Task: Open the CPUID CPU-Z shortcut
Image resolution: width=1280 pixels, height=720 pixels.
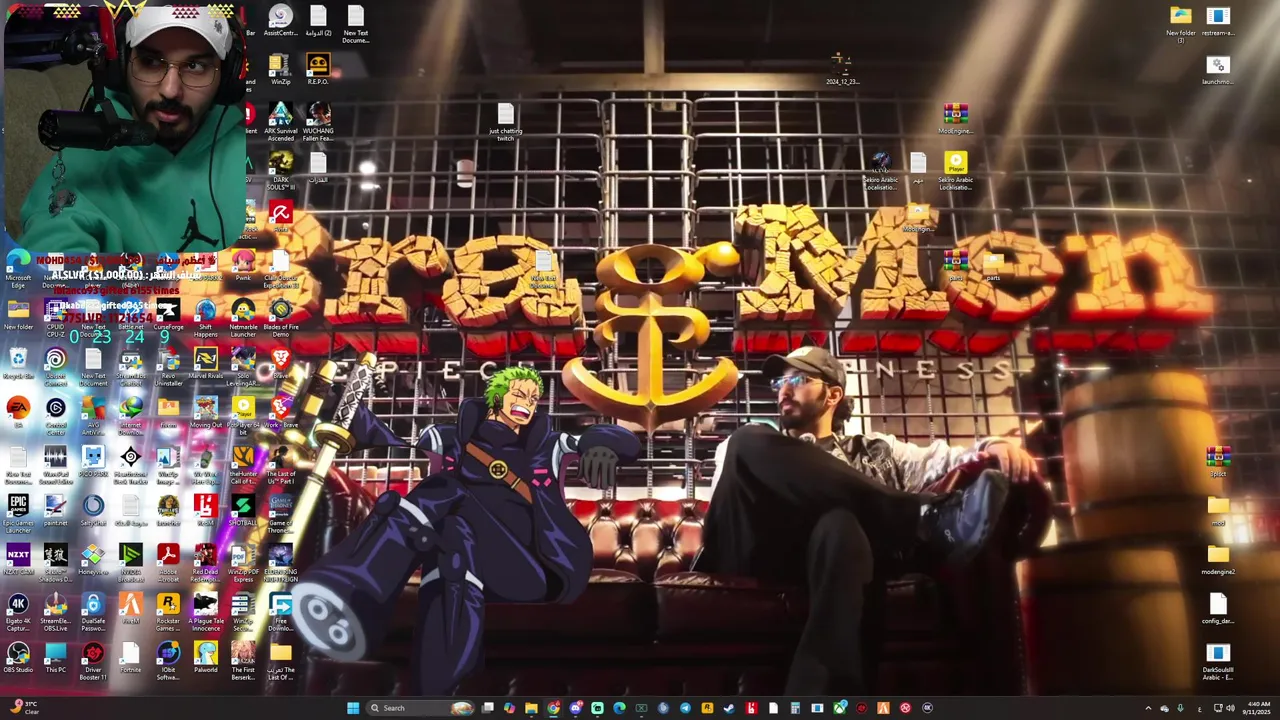Action: click(x=55, y=316)
